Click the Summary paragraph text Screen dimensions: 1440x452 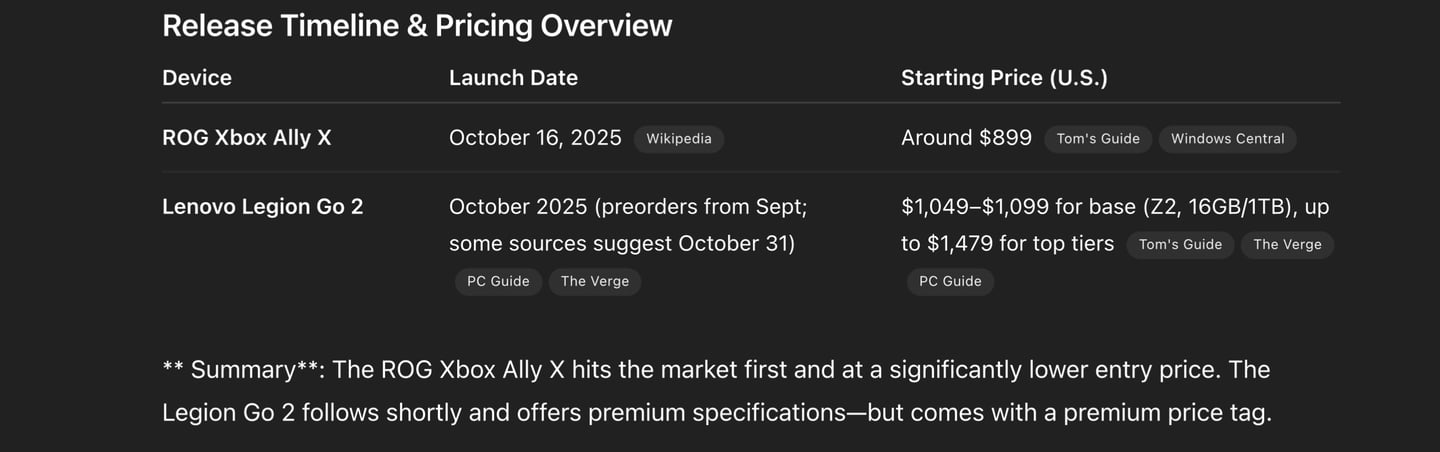point(716,391)
